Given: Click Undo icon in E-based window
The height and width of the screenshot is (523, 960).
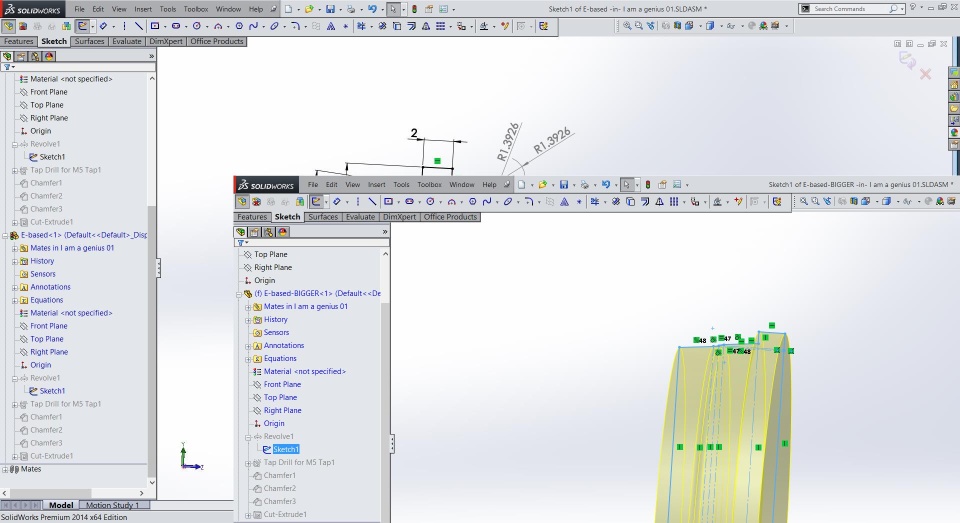Looking at the screenshot, I should click(372, 9).
